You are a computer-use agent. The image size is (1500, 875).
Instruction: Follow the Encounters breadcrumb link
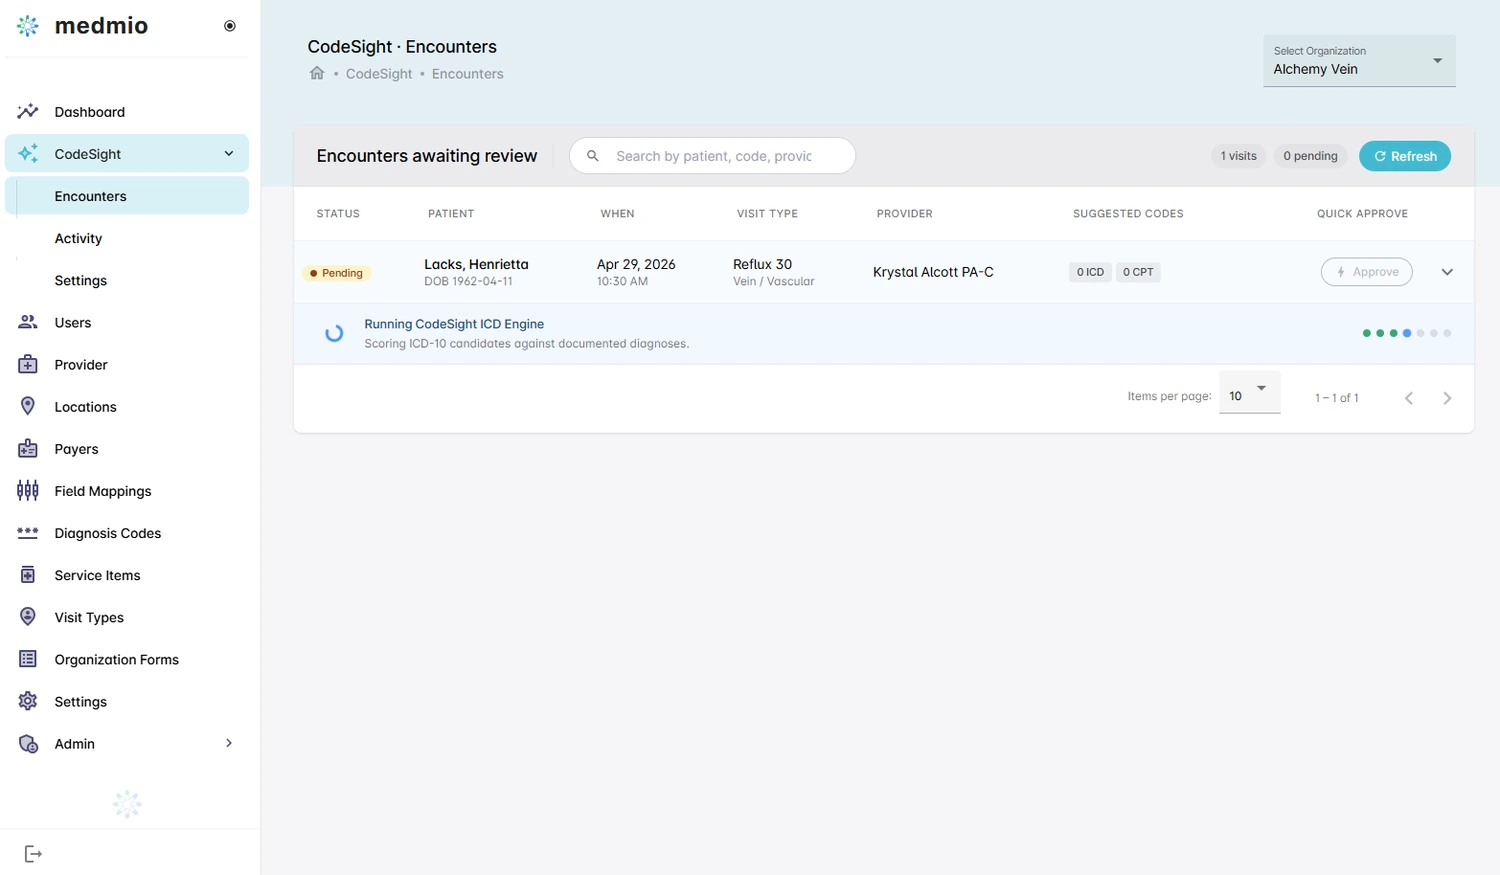click(x=468, y=74)
